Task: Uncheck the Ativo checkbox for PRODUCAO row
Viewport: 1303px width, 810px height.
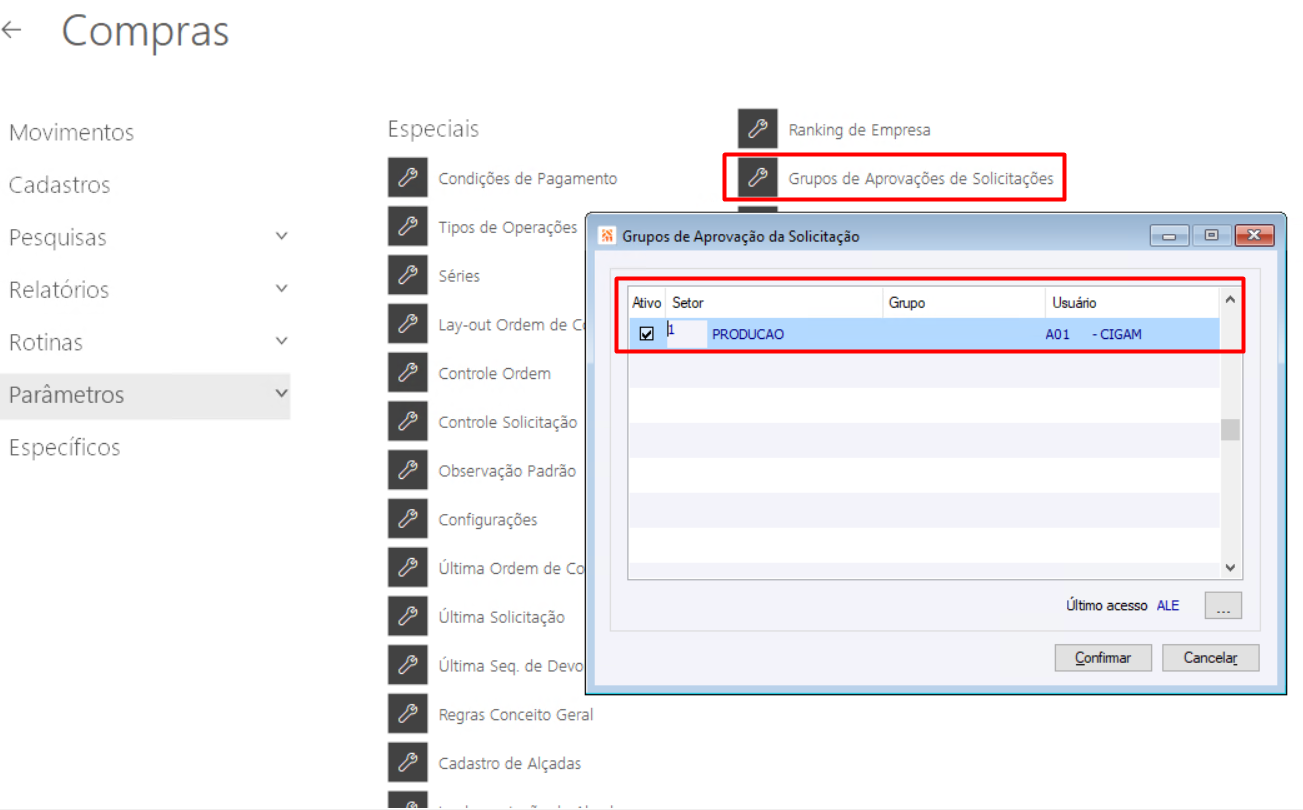Action: tap(646, 334)
